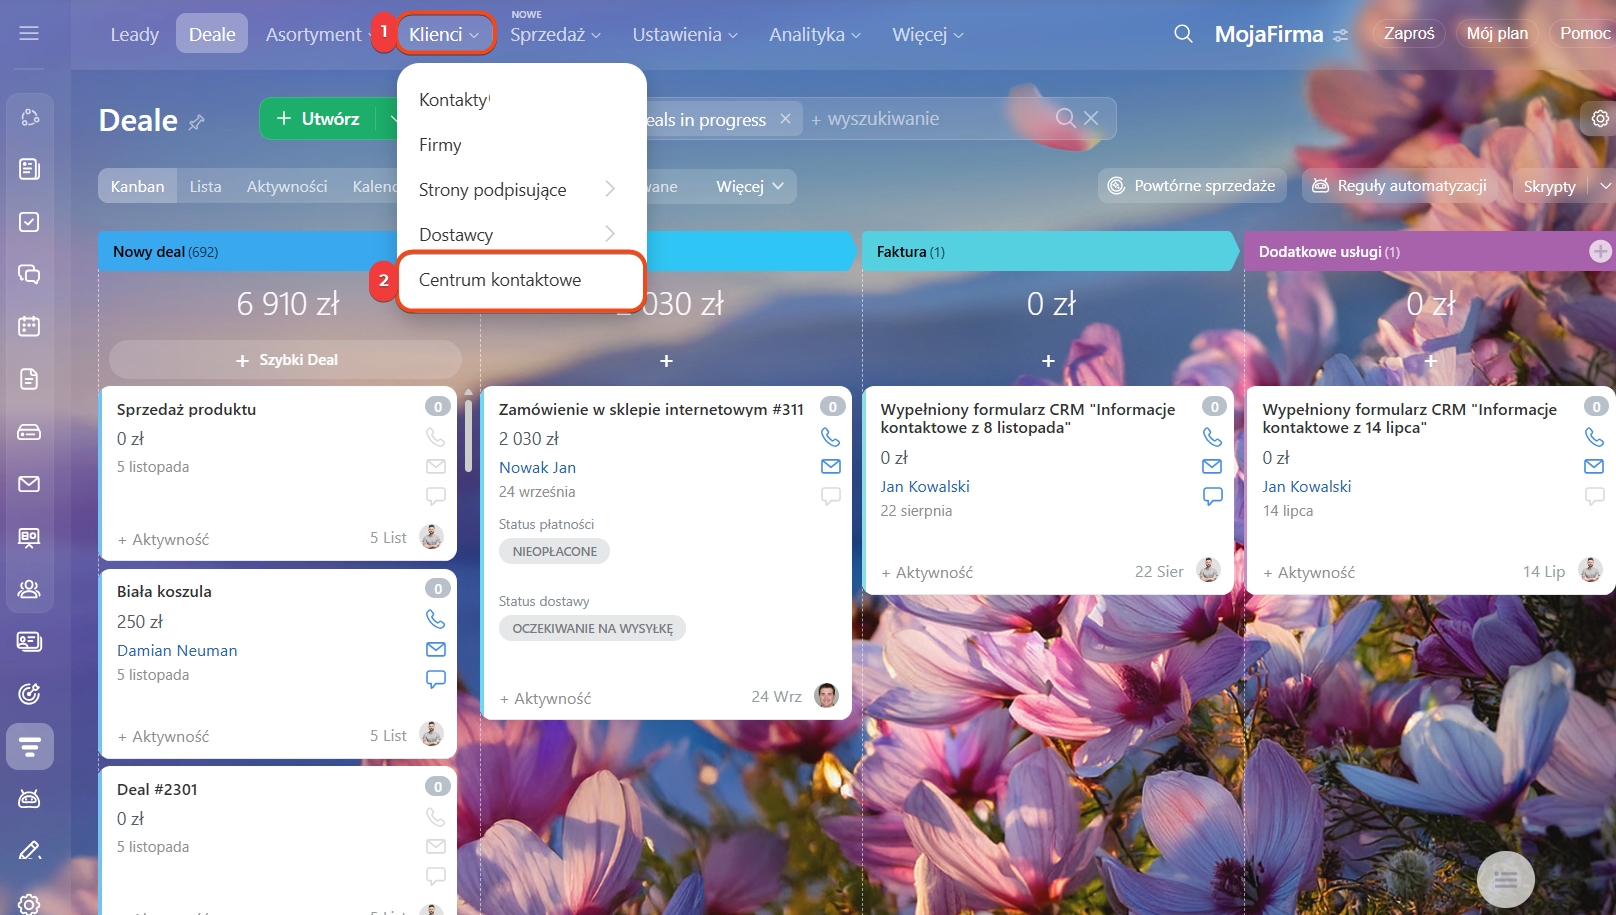Open the mail icon in left sidebar
This screenshot has height=915, width=1616.
click(29, 484)
